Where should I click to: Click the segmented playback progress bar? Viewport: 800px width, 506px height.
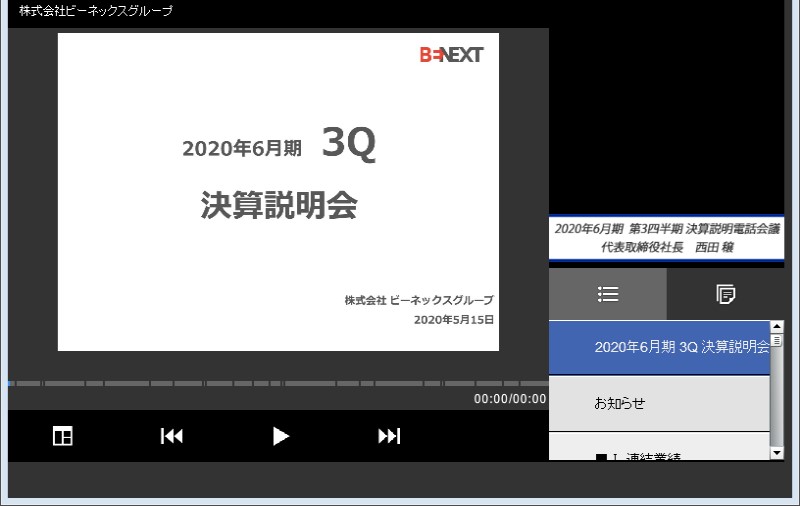[279, 383]
